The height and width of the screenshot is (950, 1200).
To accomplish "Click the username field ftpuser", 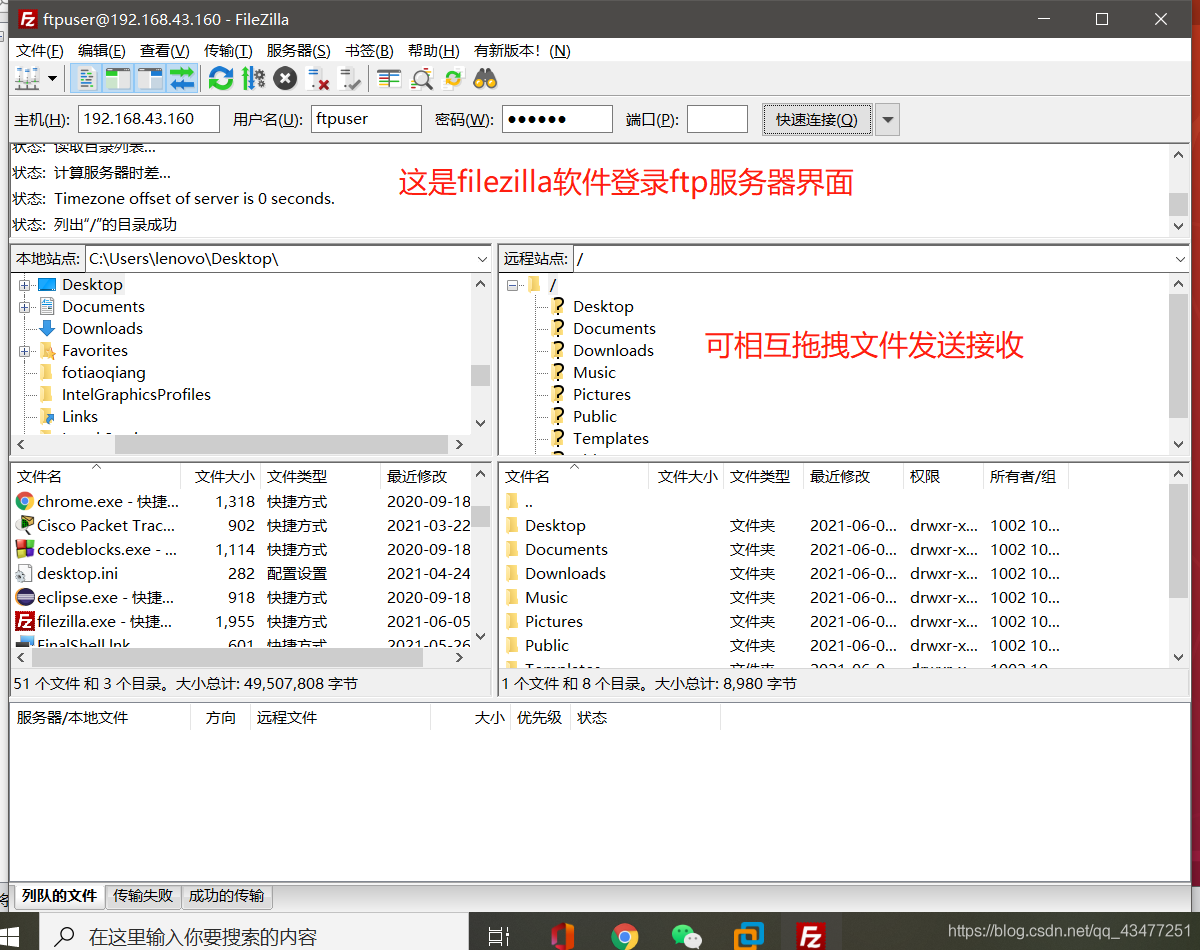I will [366, 119].
